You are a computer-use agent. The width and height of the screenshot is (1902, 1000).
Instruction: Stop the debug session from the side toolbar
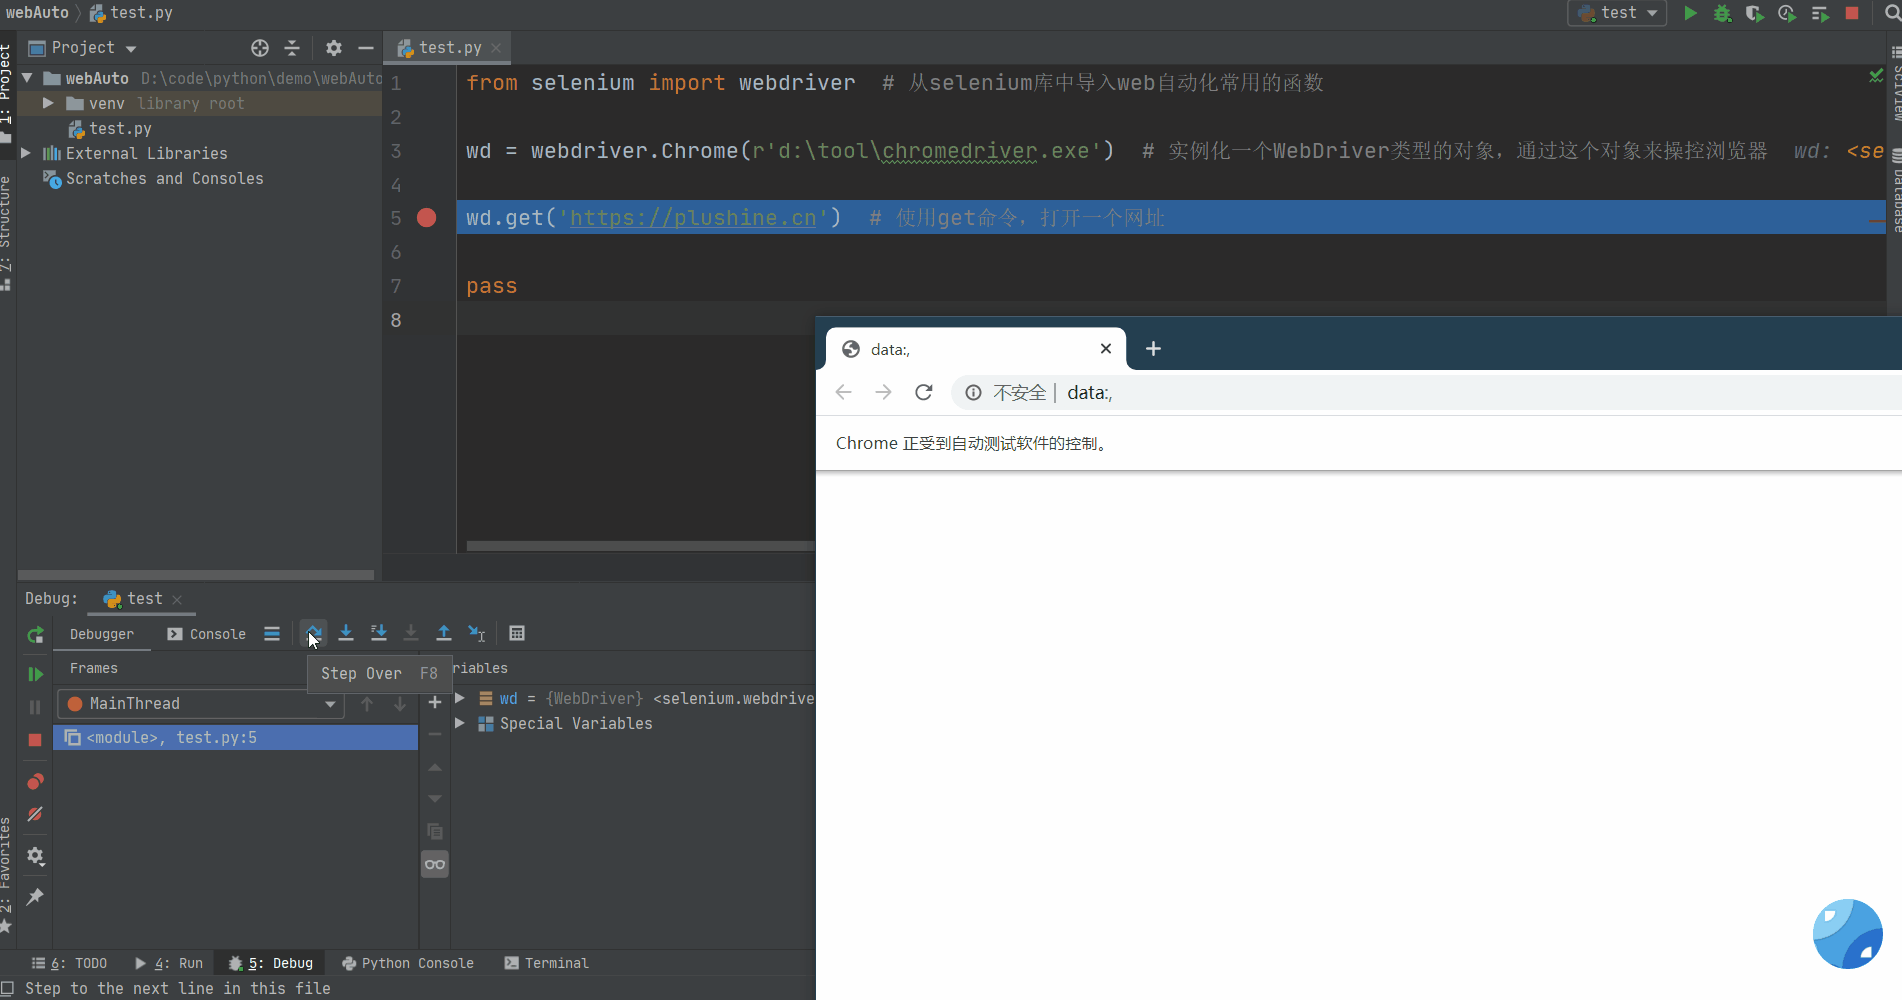[x=35, y=740]
